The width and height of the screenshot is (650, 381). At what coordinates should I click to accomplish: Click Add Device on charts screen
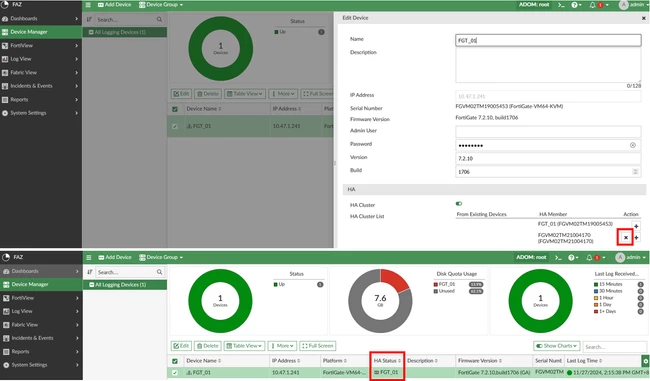click(x=114, y=257)
